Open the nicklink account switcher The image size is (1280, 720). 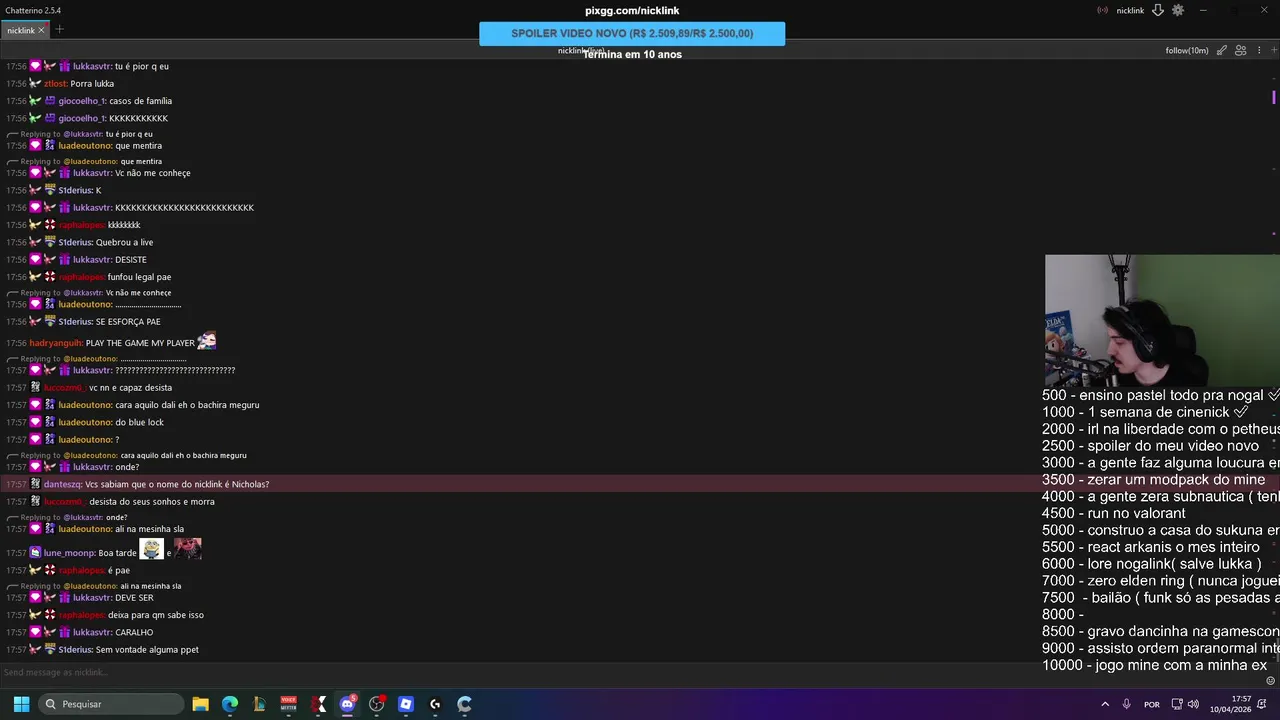pyautogui.click(x=1130, y=10)
